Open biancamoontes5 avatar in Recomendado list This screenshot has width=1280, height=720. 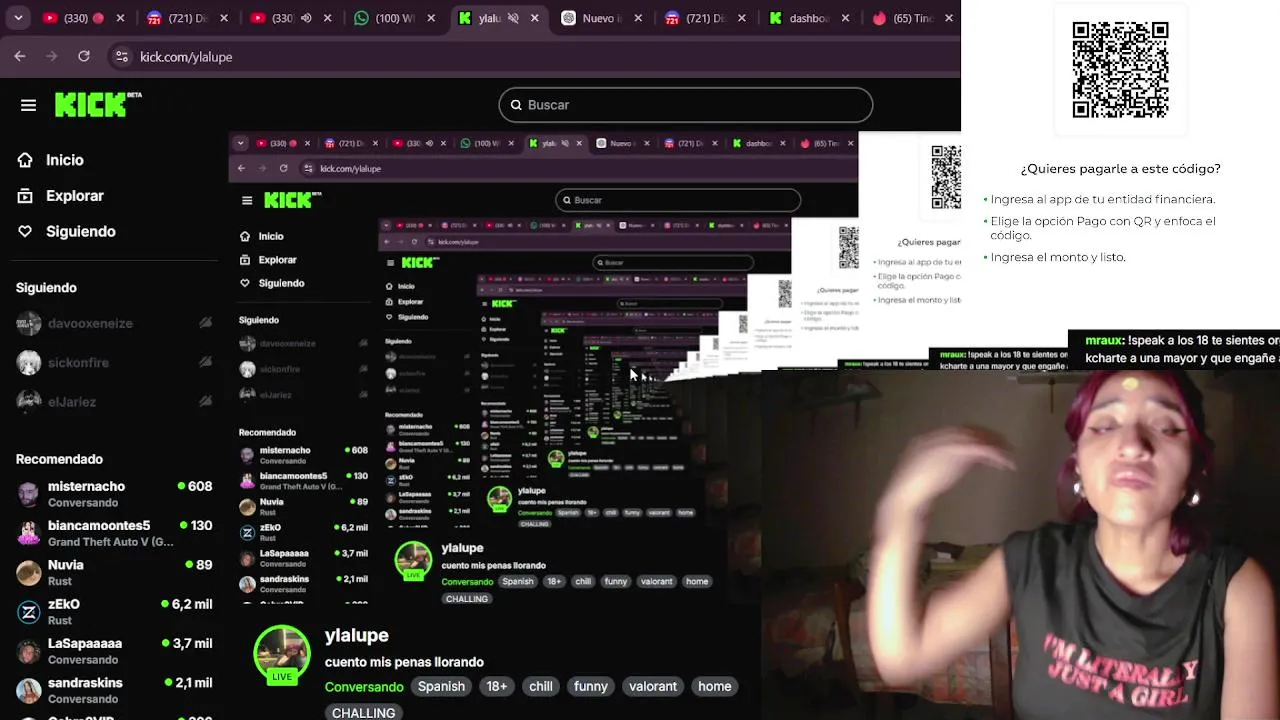pos(29,533)
